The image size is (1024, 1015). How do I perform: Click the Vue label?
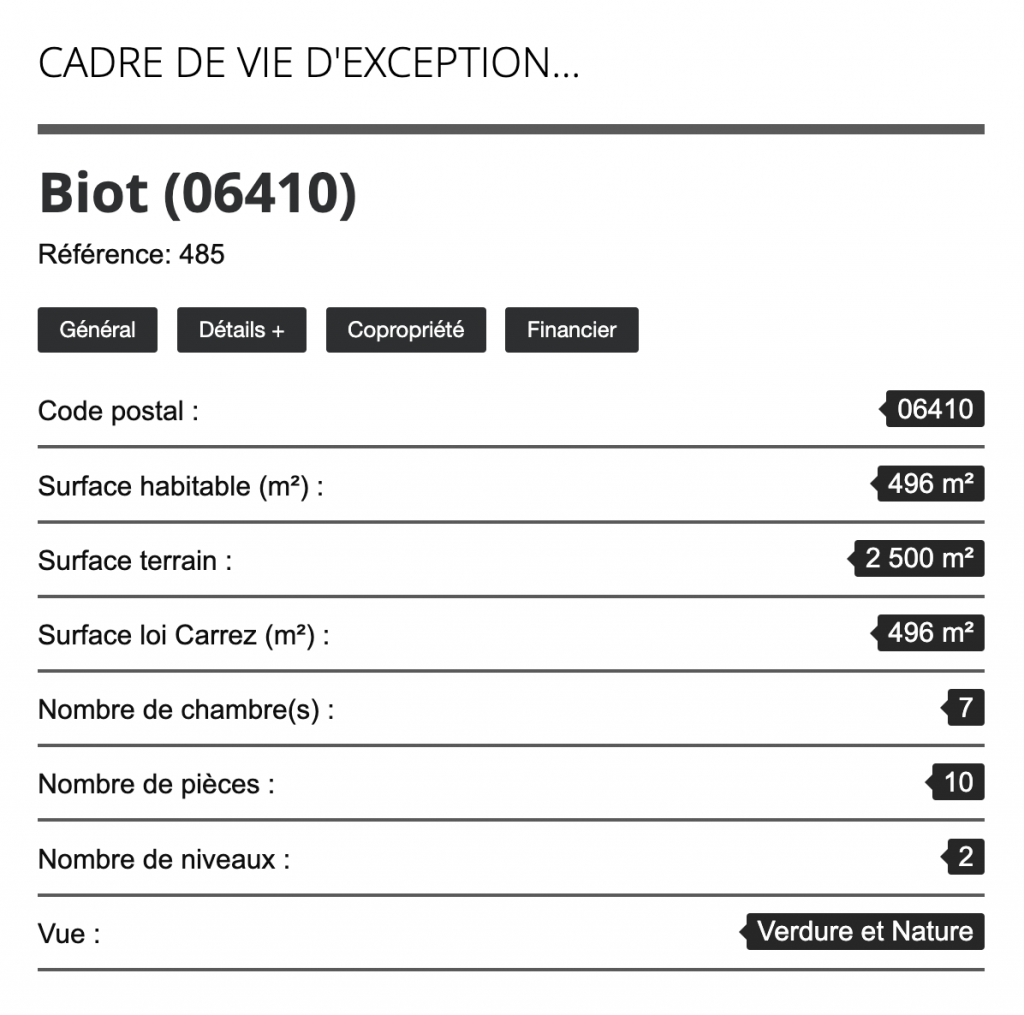[69, 934]
